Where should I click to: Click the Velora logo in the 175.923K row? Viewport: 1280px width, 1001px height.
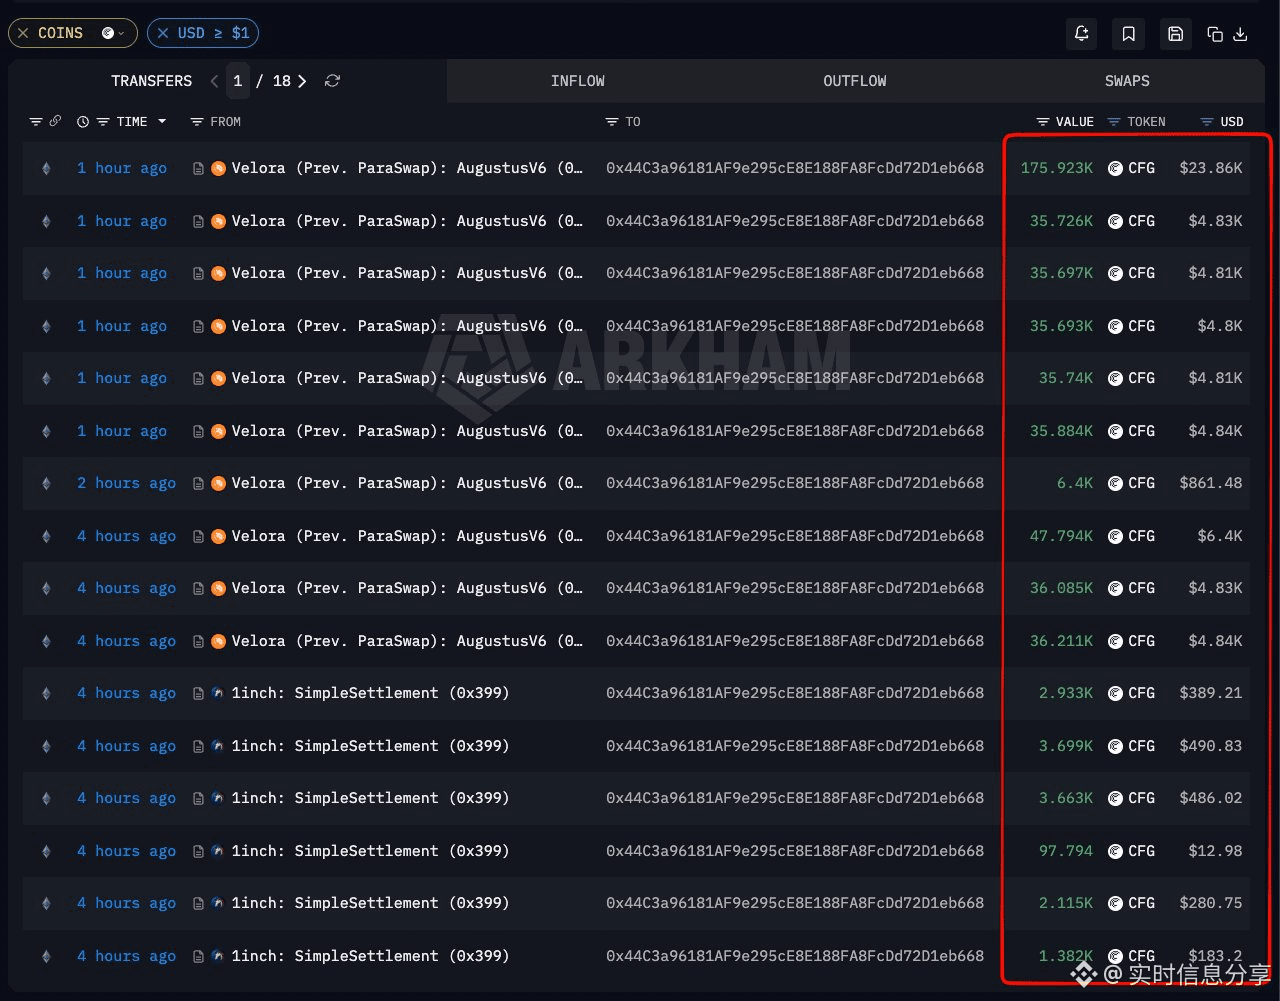tap(218, 168)
